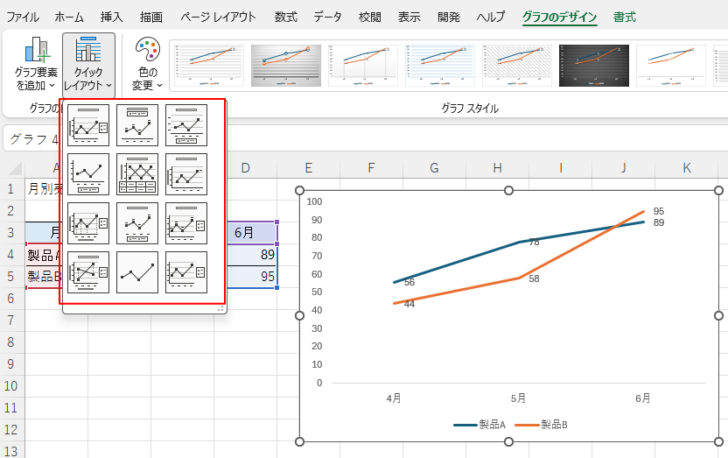The height and width of the screenshot is (458, 728).
Task: Select column H header
Action: point(497,168)
